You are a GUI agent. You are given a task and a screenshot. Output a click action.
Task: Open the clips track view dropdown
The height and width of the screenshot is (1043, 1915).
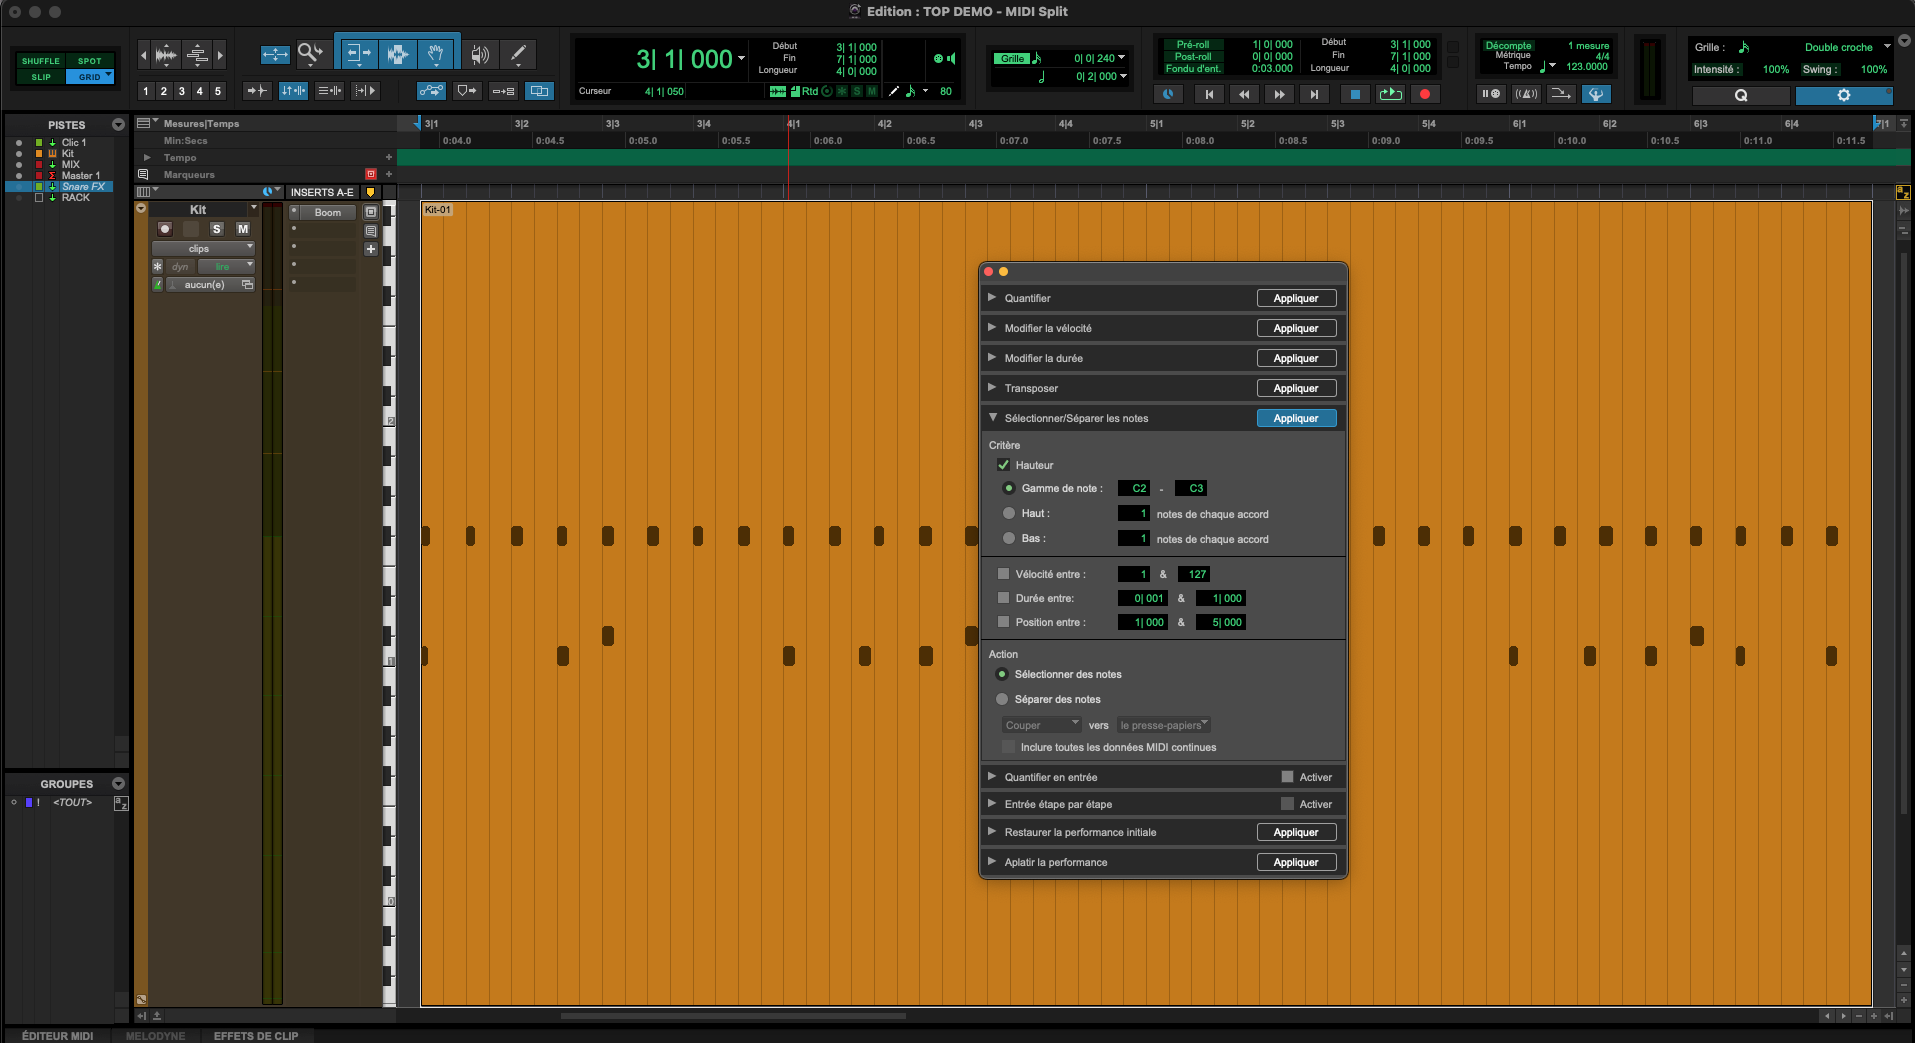point(203,248)
